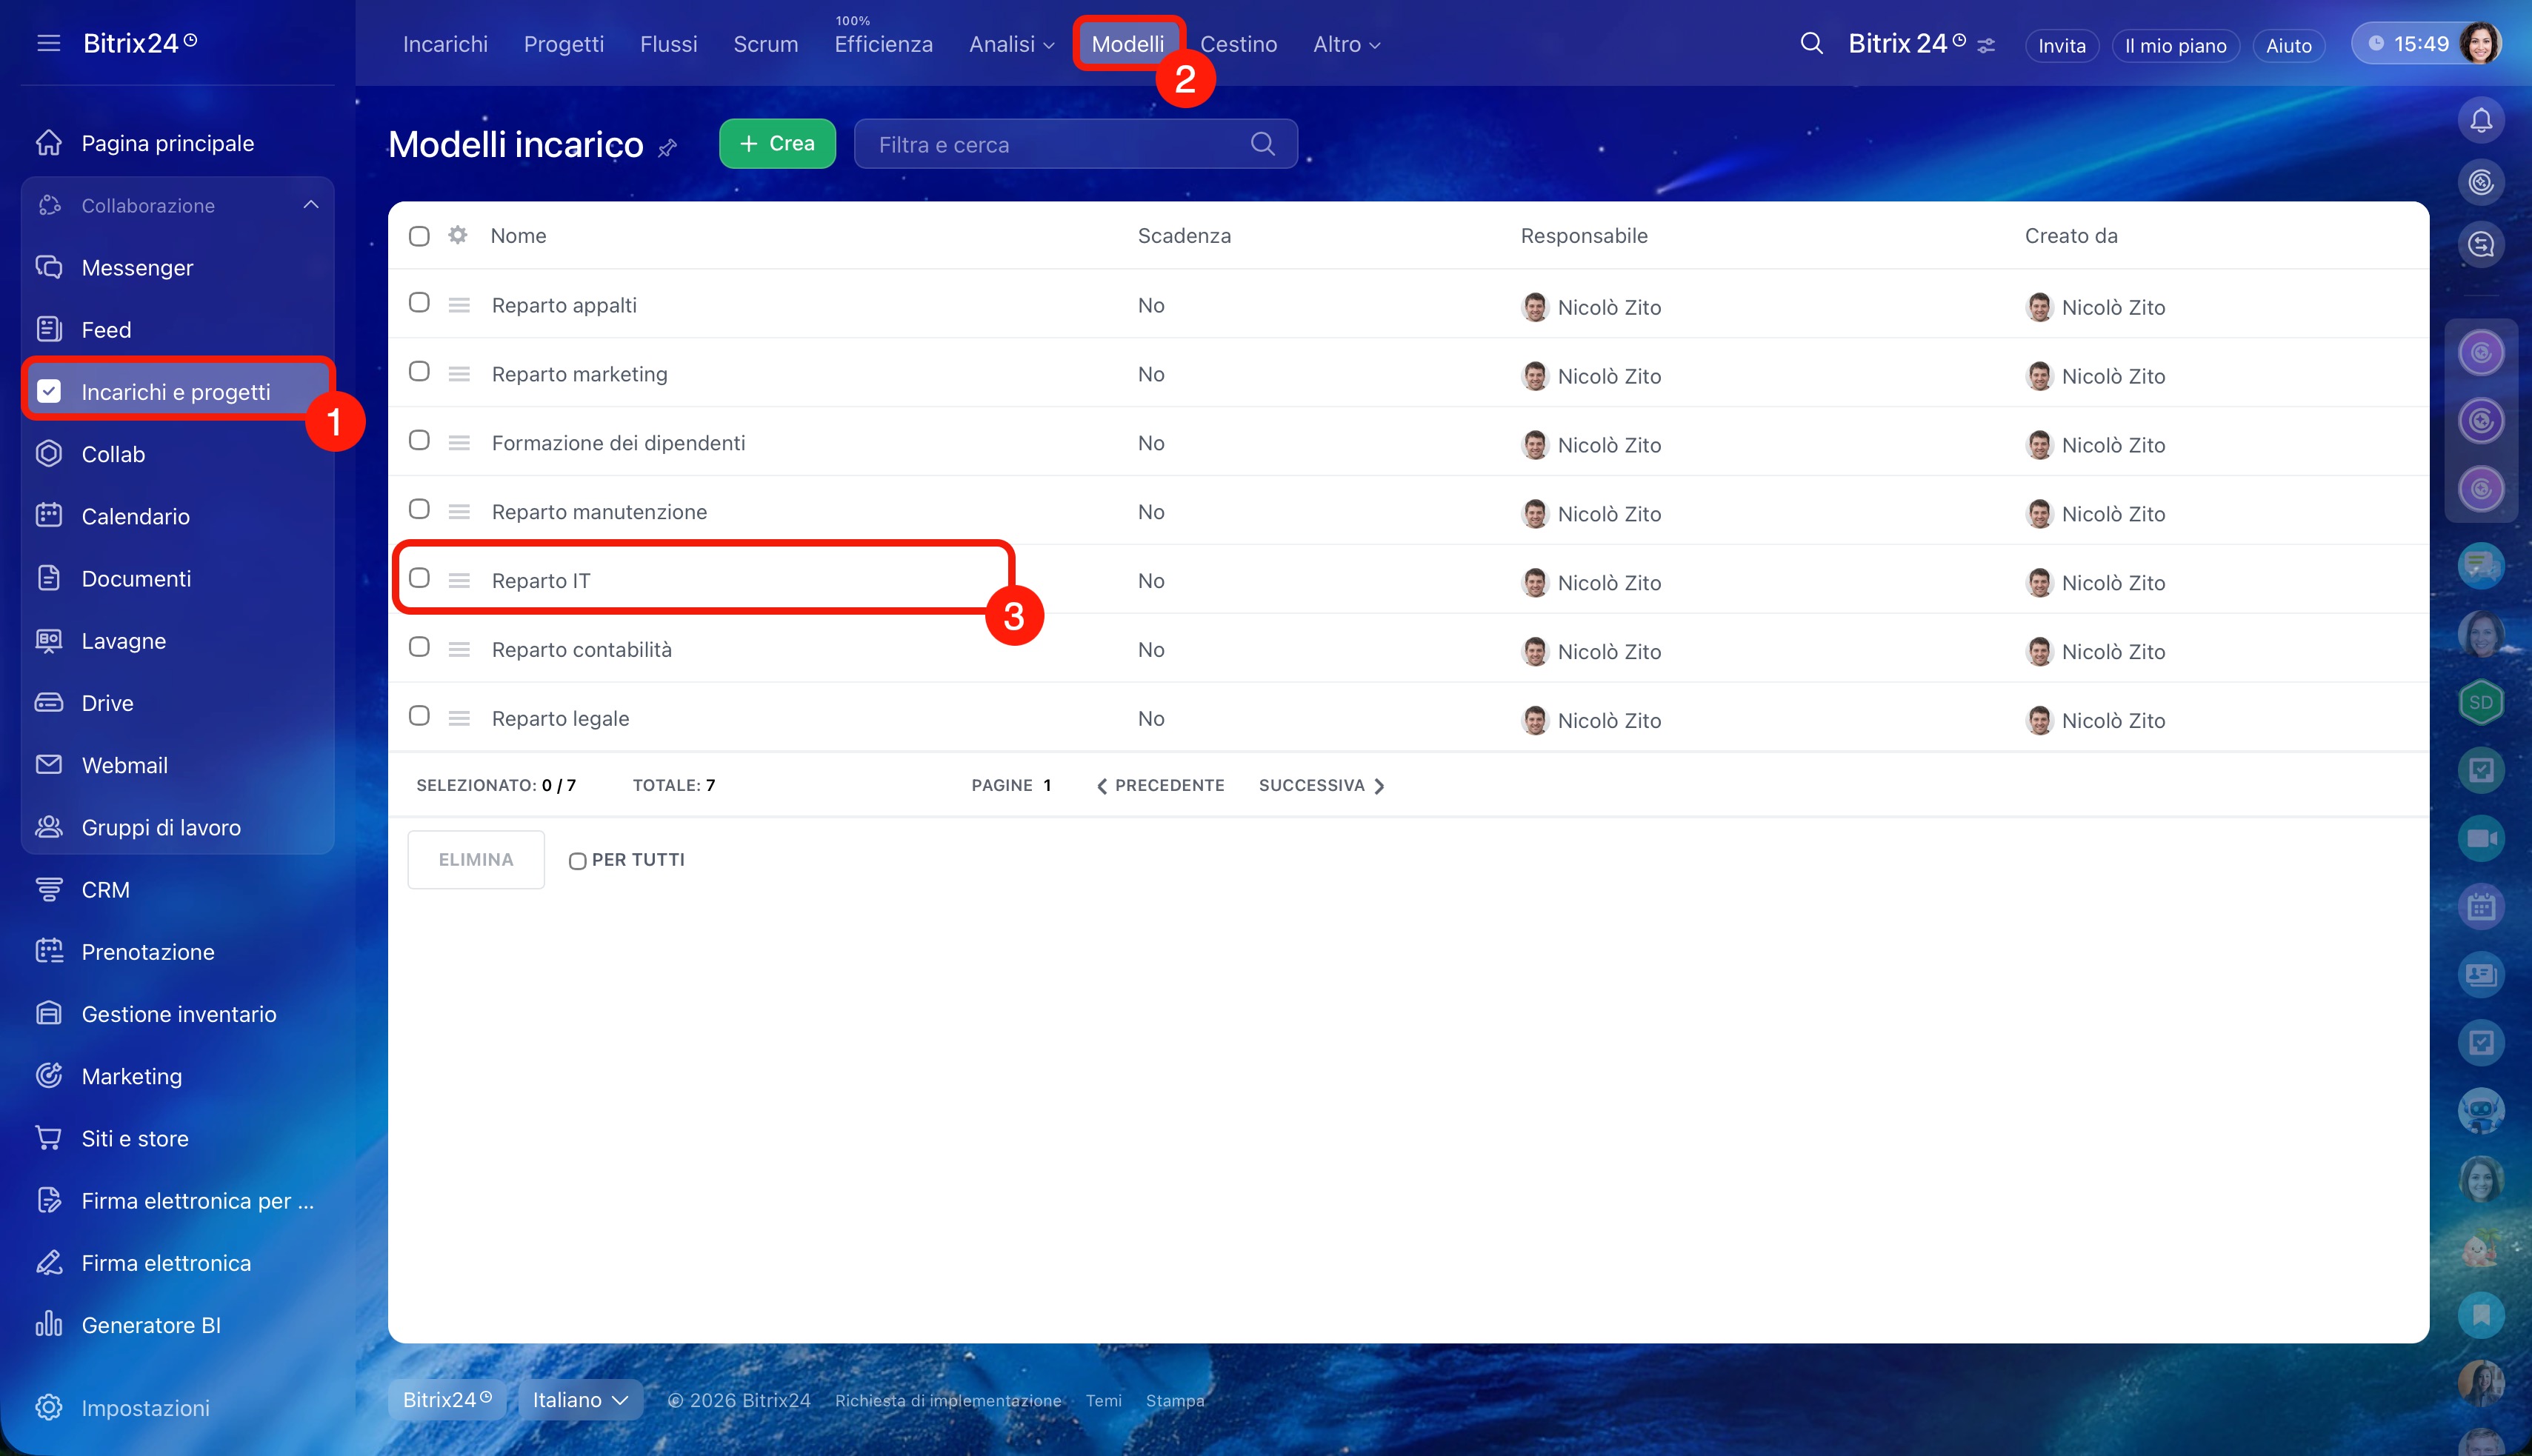Open the Cestino tab
The width and height of the screenshot is (2532, 1456).
[1238, 44]
